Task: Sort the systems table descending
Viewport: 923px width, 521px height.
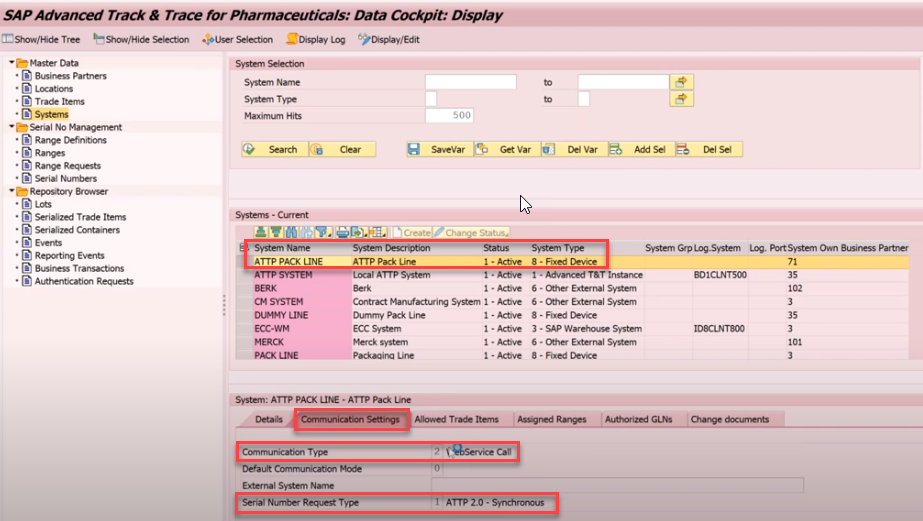Action: 276,233
